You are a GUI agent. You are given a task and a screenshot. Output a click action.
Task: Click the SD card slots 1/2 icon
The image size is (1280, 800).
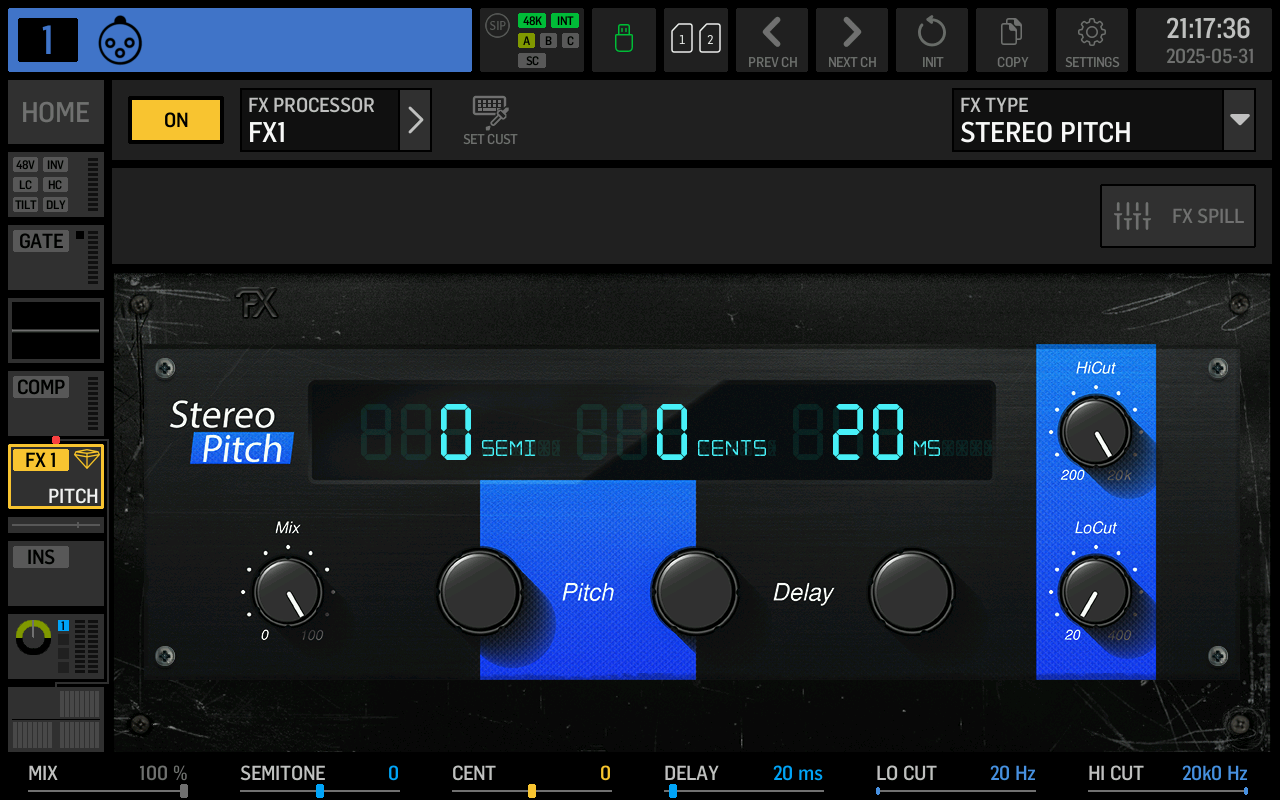click(696, 40)
